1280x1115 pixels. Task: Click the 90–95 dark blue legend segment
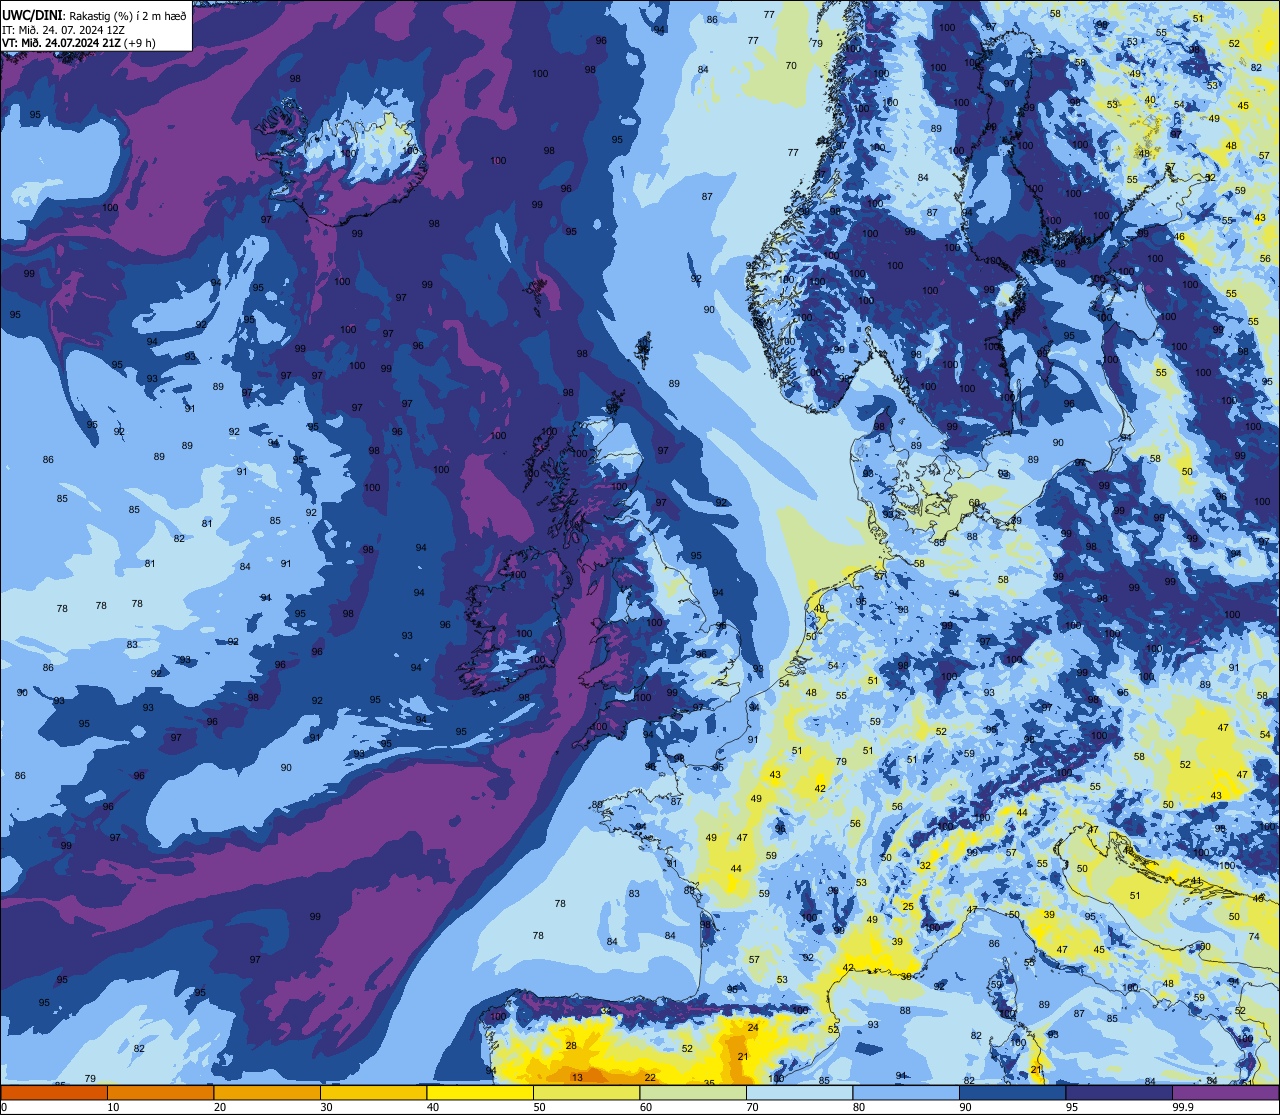(1012, 1092)
